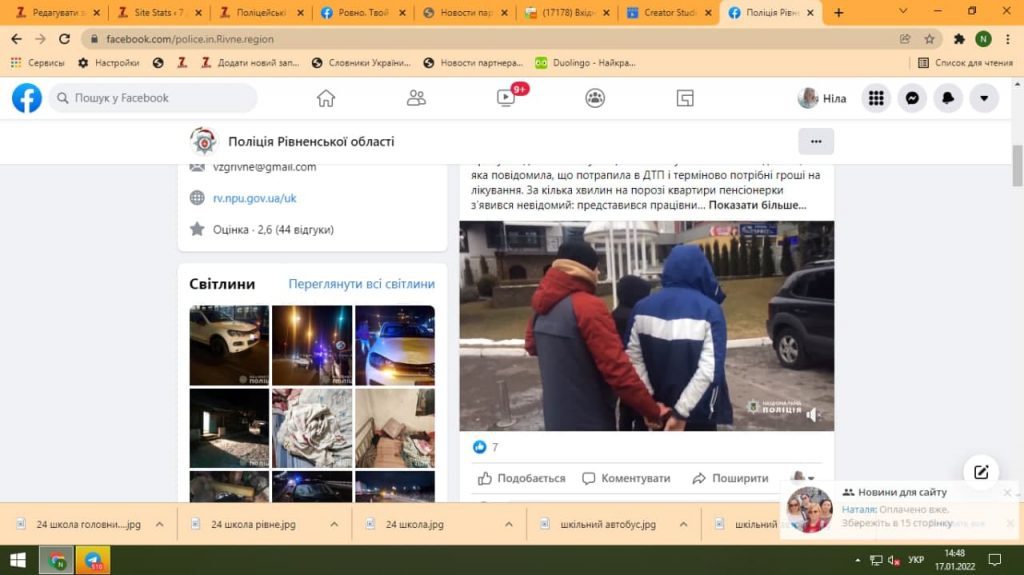Open the white car photo thumbnail
This screenshot has width=1024, height=575.
[229, 345]
